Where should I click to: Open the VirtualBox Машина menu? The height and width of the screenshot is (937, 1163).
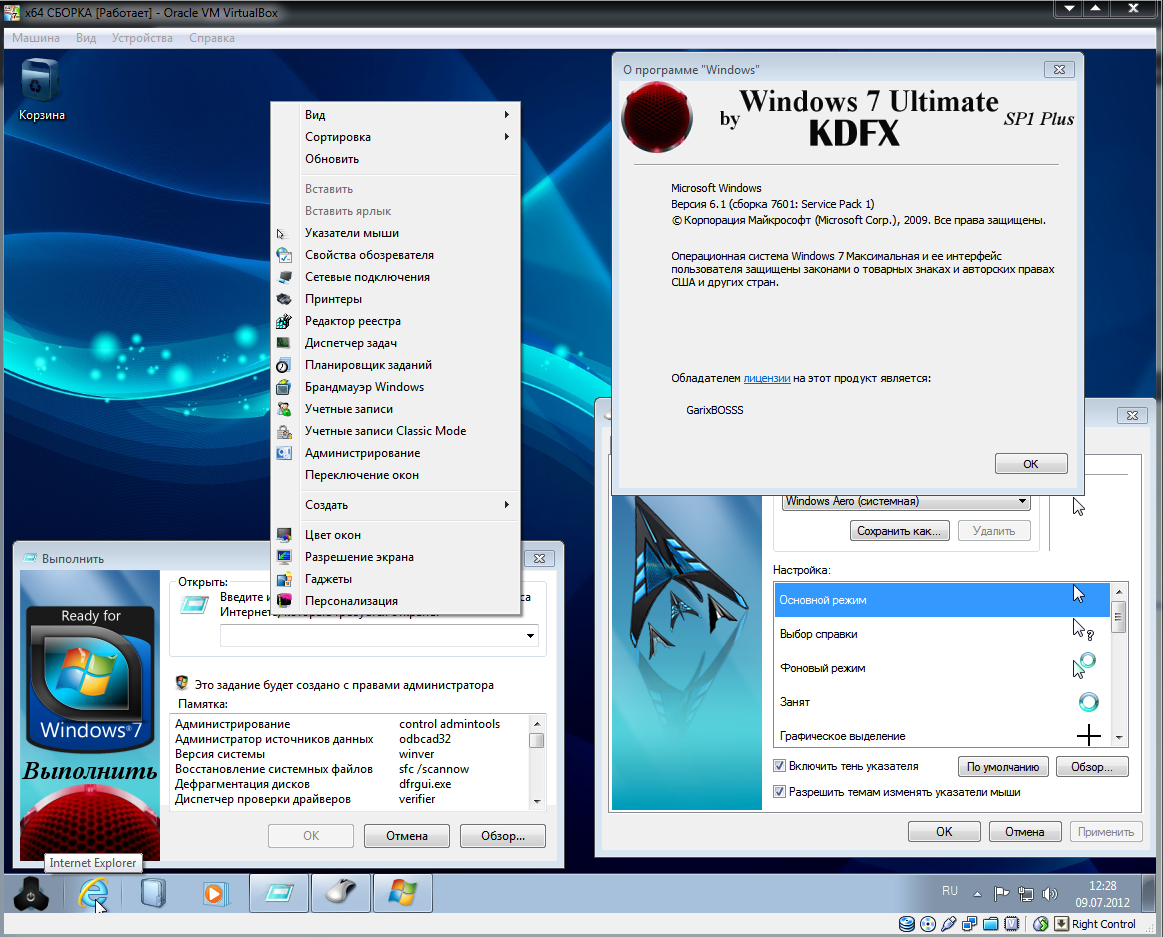point(36,38)
